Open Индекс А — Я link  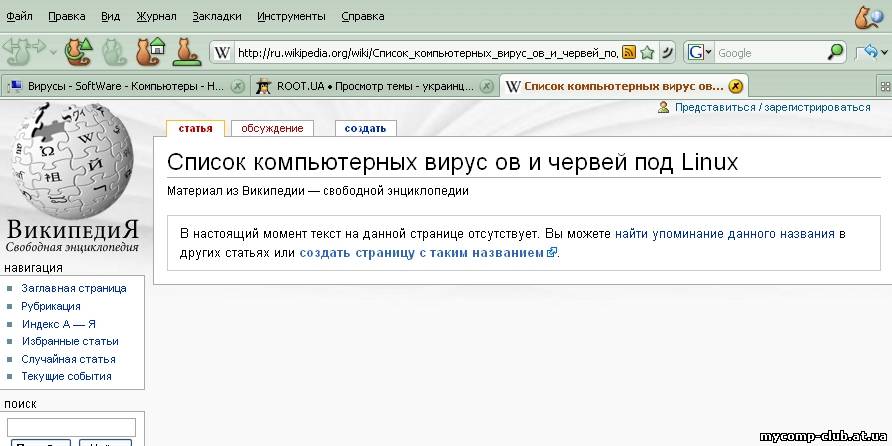click(59, 324)
